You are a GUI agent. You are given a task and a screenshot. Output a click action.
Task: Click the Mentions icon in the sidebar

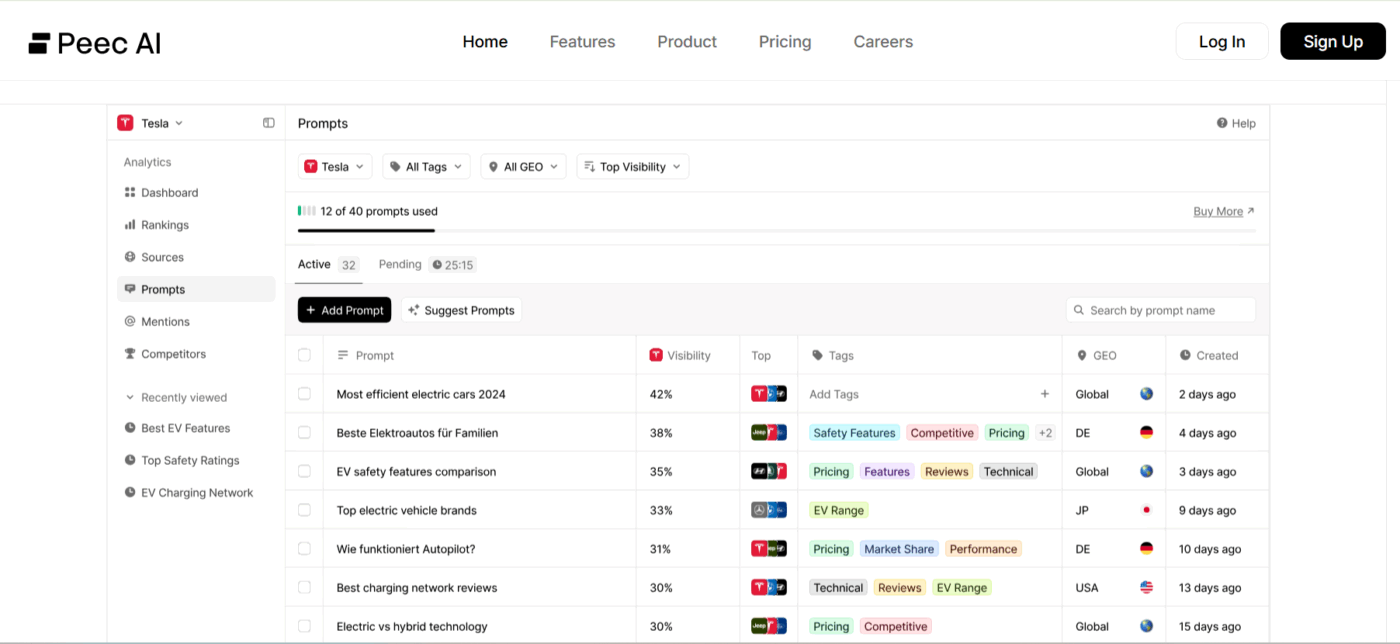point(128,321)
